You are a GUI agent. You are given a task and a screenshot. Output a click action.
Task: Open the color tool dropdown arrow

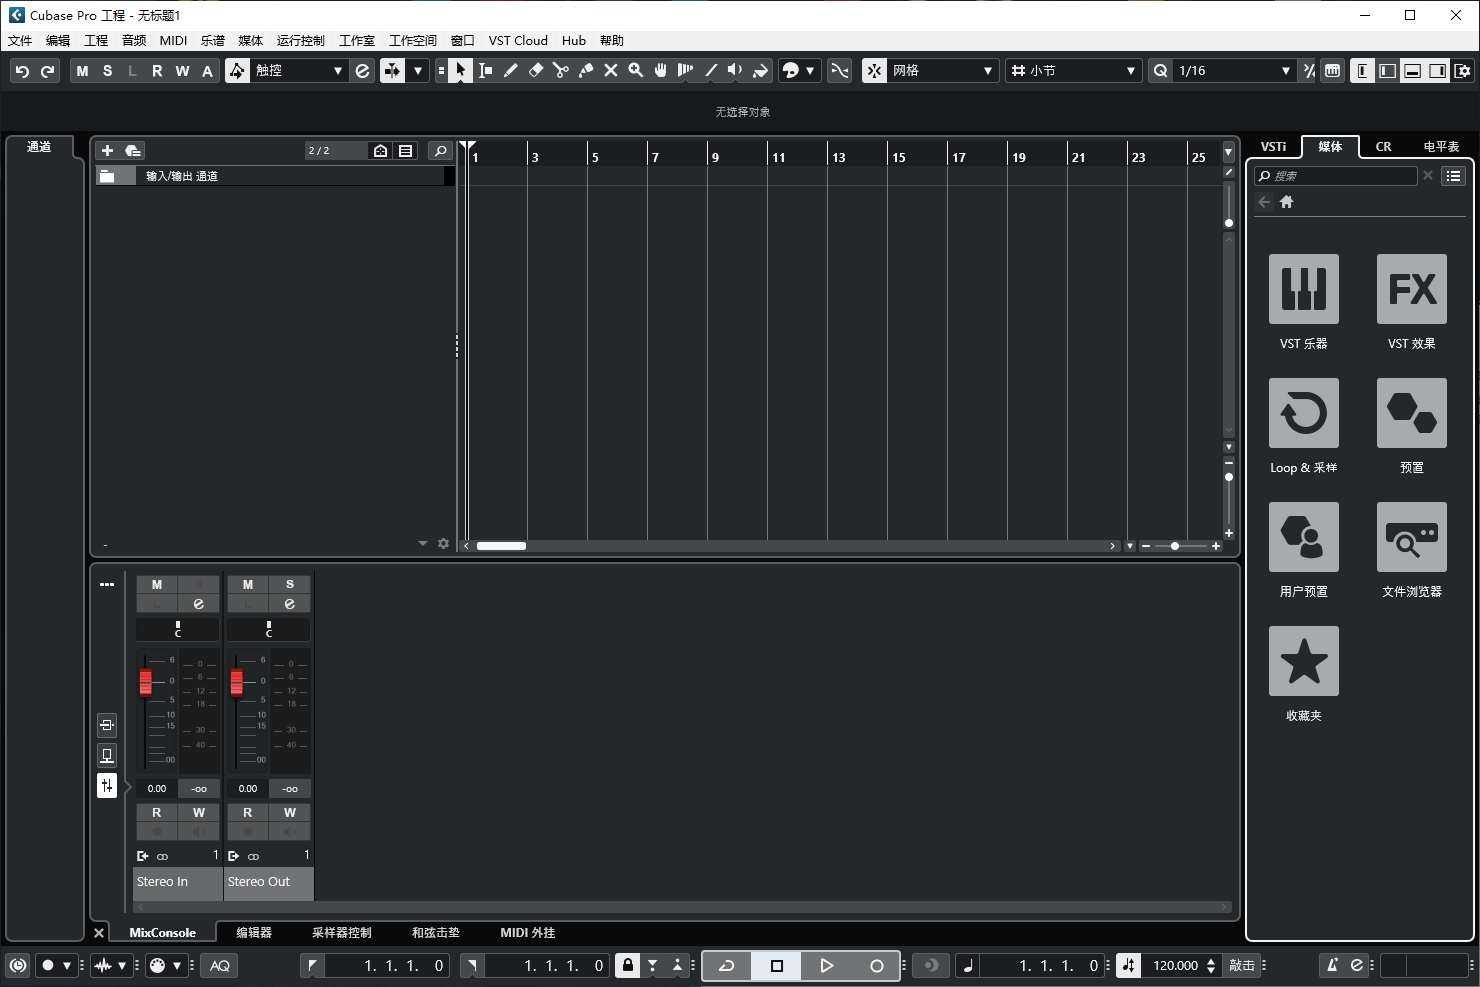(810, 70)
